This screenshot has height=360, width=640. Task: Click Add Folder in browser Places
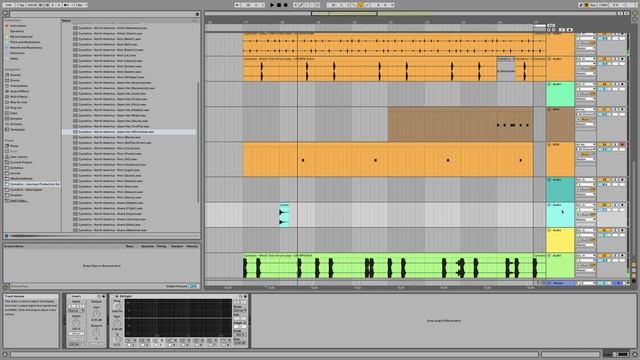(19, 200)
